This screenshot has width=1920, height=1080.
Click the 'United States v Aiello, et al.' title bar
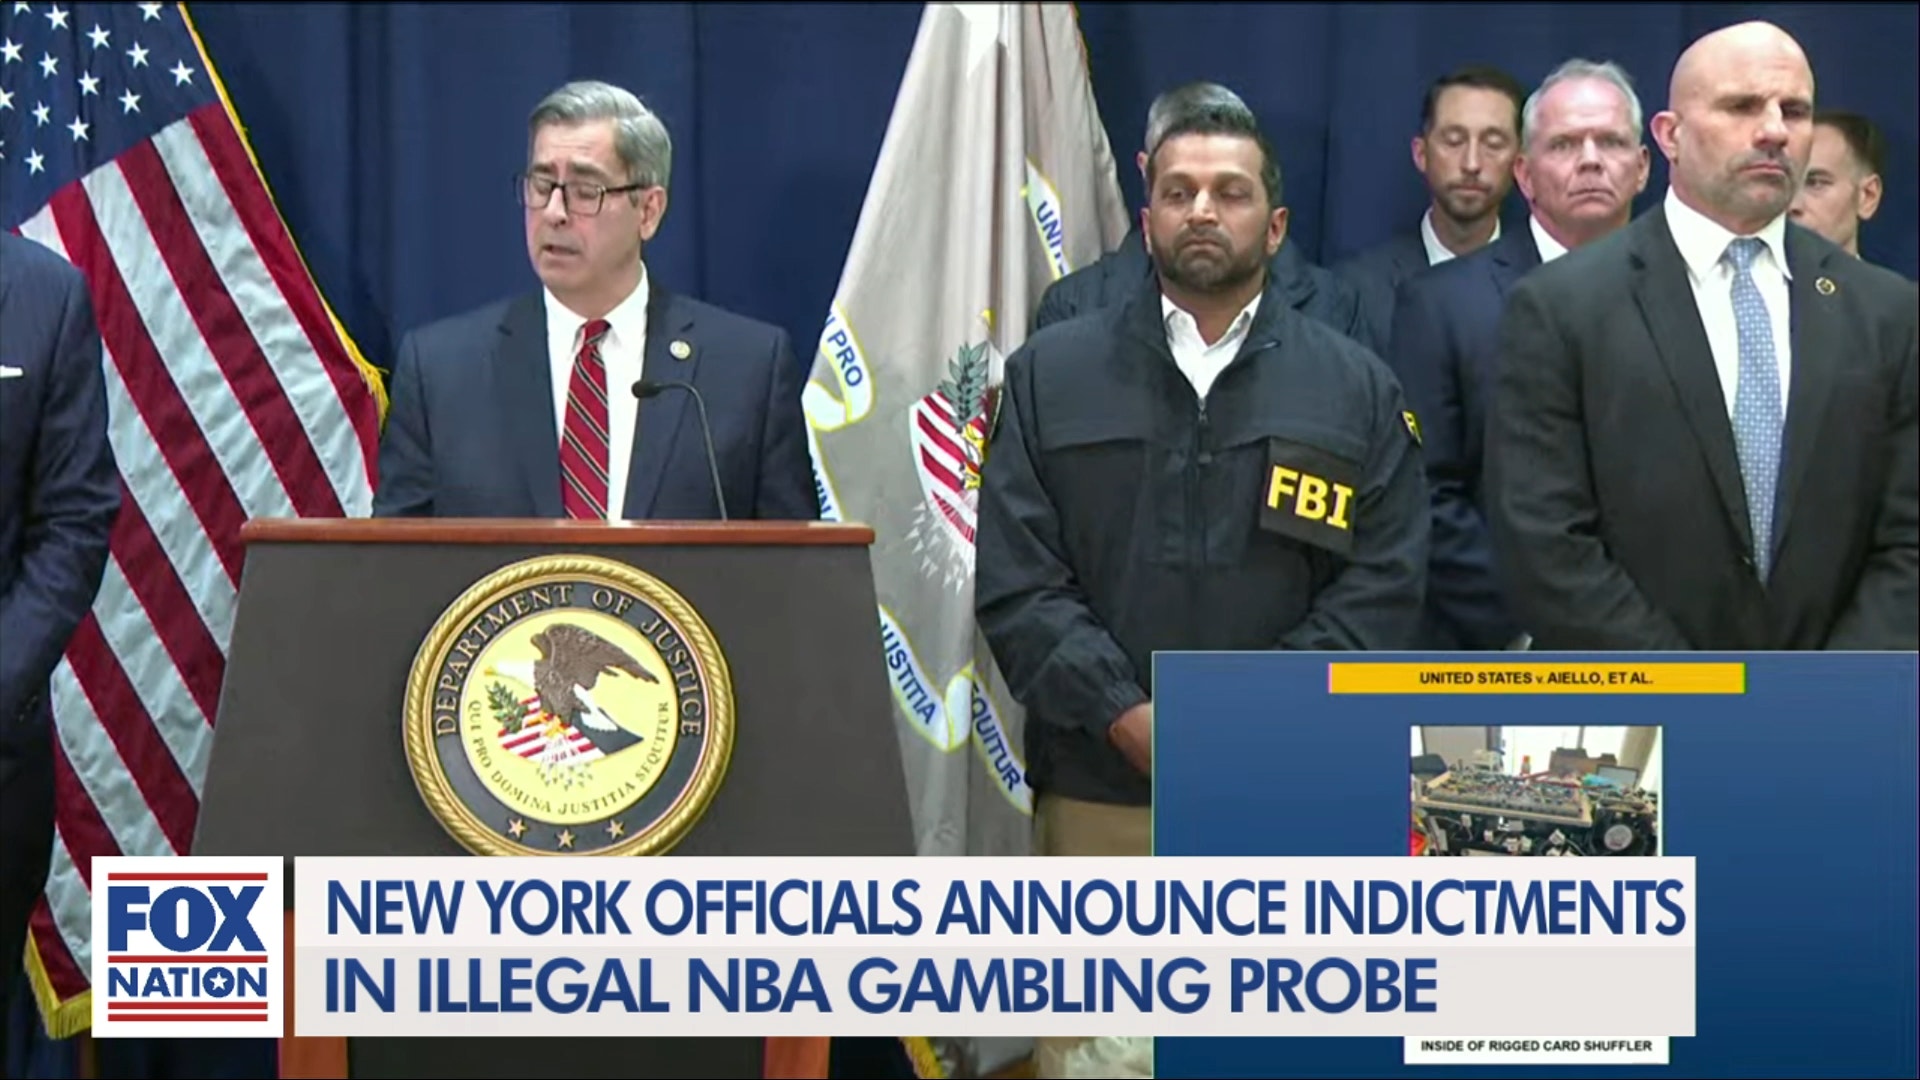tap(1536, 678)
